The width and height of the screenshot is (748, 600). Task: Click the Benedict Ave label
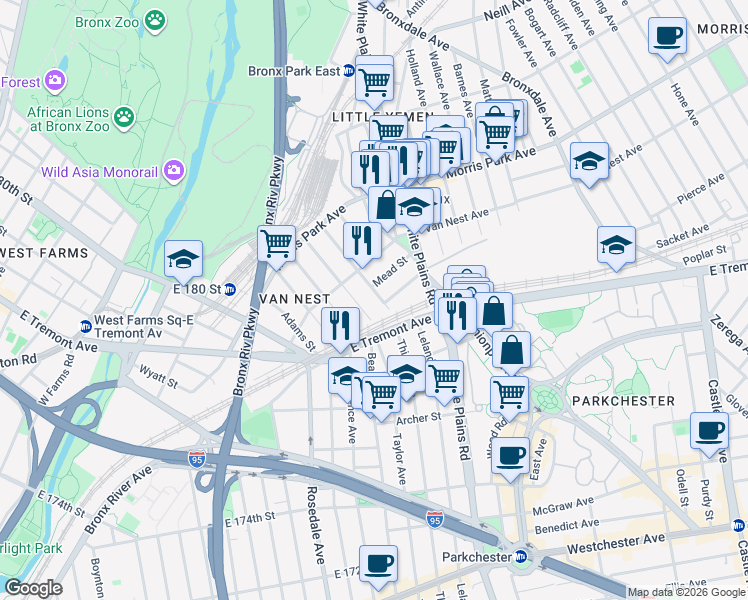567,526
